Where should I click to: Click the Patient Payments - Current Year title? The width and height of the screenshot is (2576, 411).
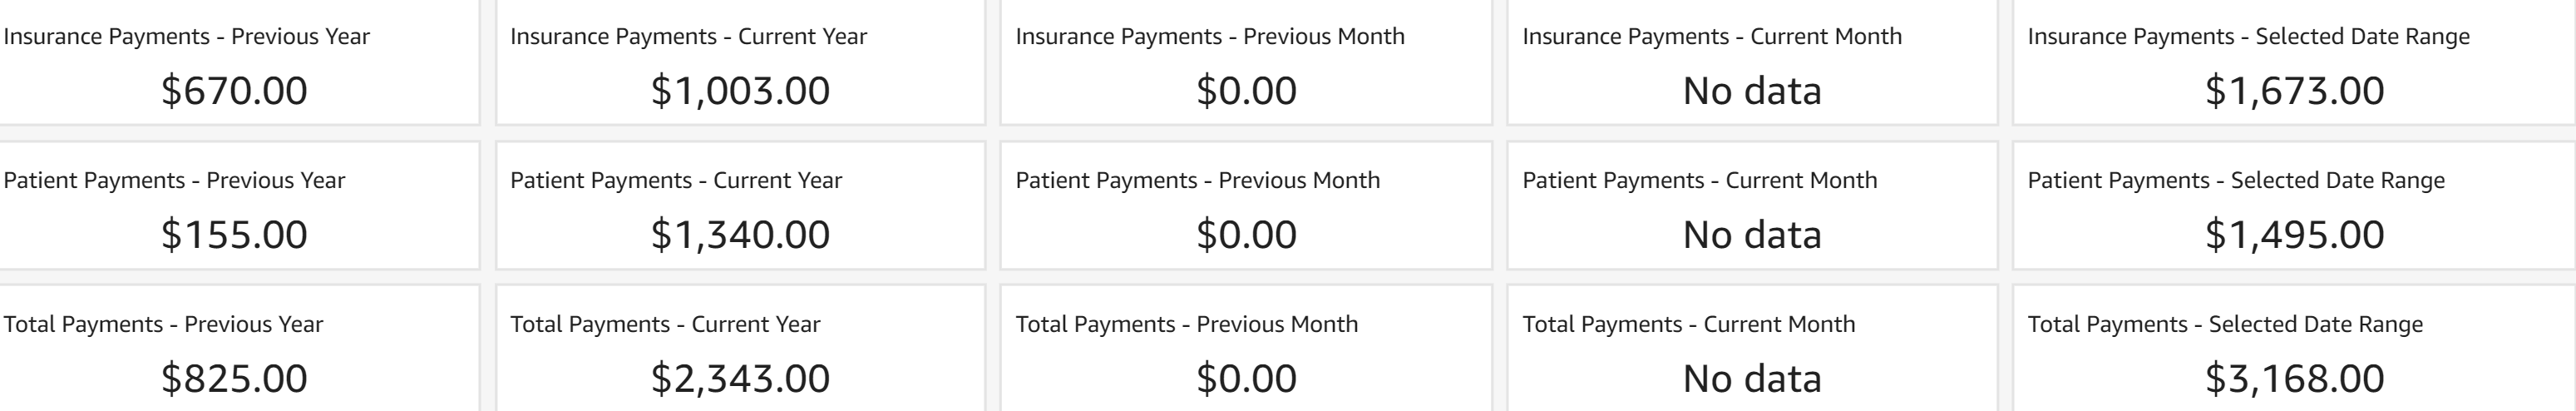pyautogui.click(x=676, y=181)
